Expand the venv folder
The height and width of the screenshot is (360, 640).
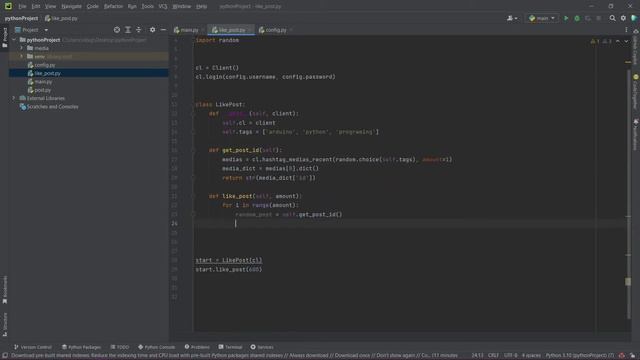(x=22, y=56)
